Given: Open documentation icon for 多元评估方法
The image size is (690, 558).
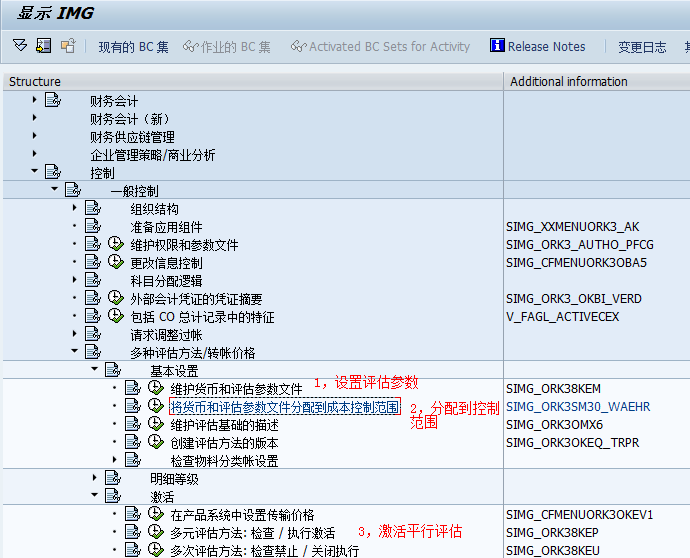Looking at the screenshot, I should pos(133,532).
